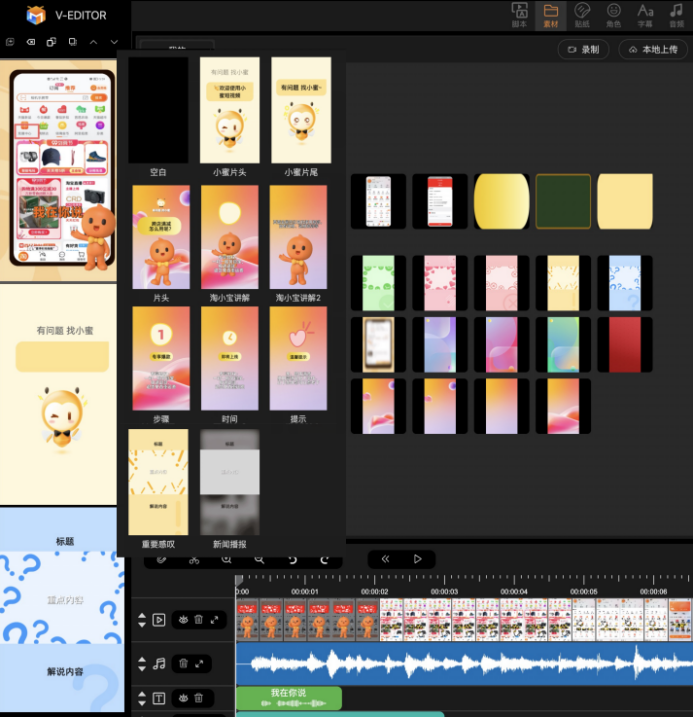This screenshot has width=693, height=717.
Task: Delete the audio track with its trash icon
Action: (183, 663)
